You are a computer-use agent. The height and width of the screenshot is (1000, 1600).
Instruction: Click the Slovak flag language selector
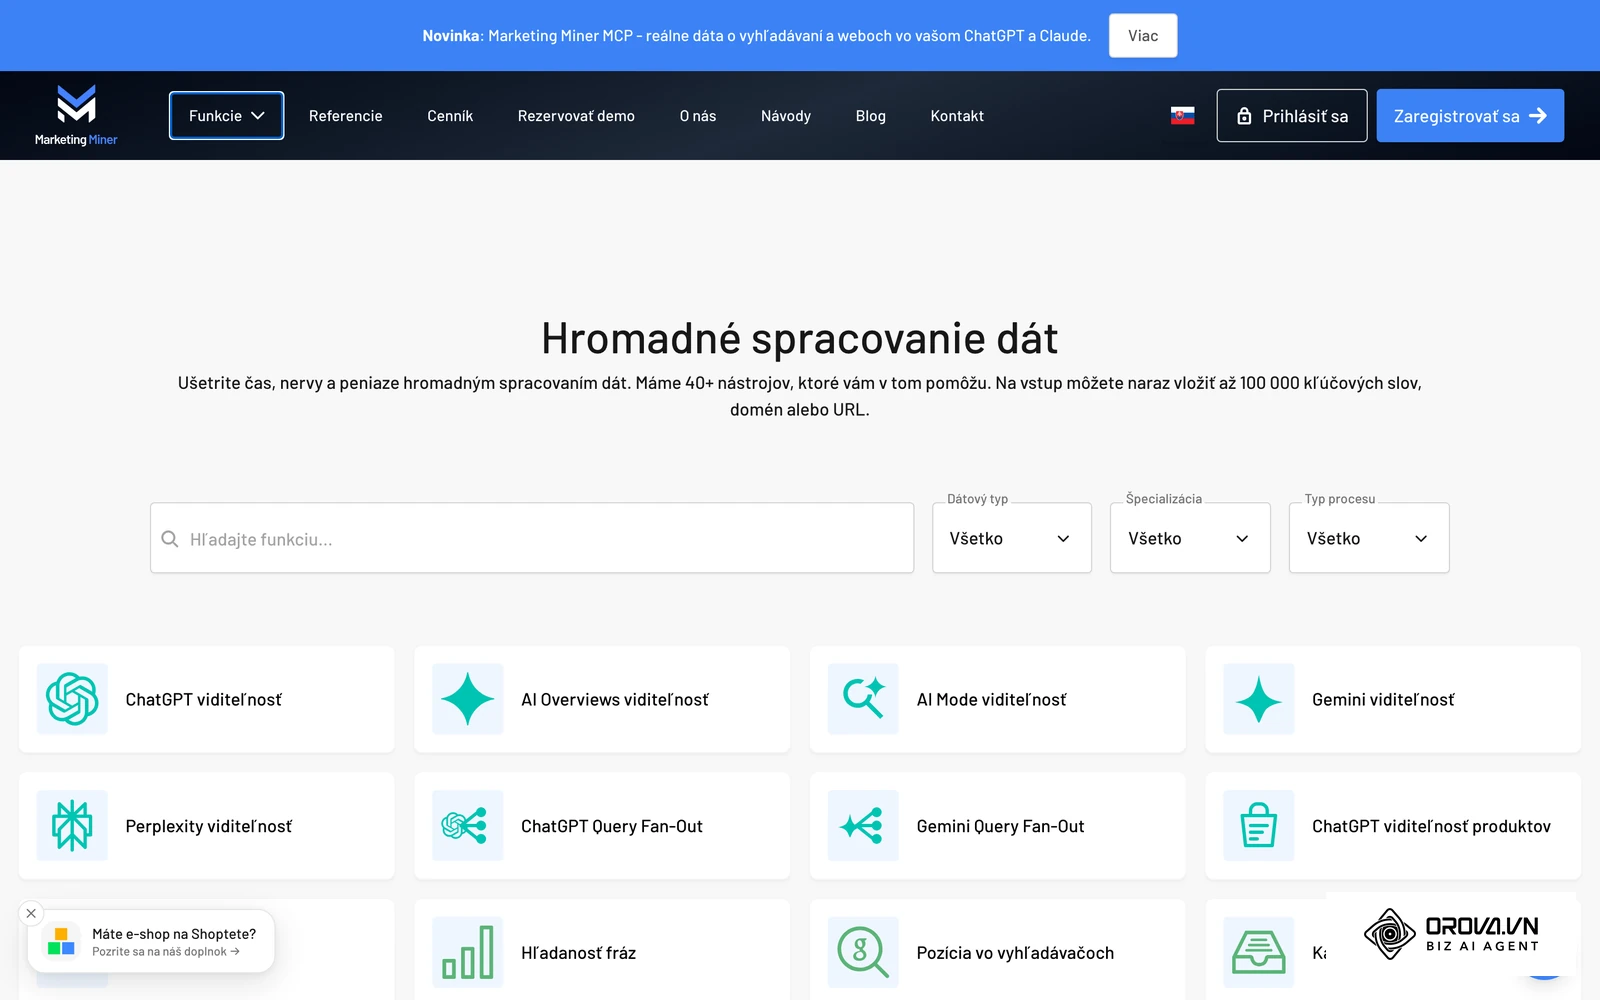(x=1182, y=116)
